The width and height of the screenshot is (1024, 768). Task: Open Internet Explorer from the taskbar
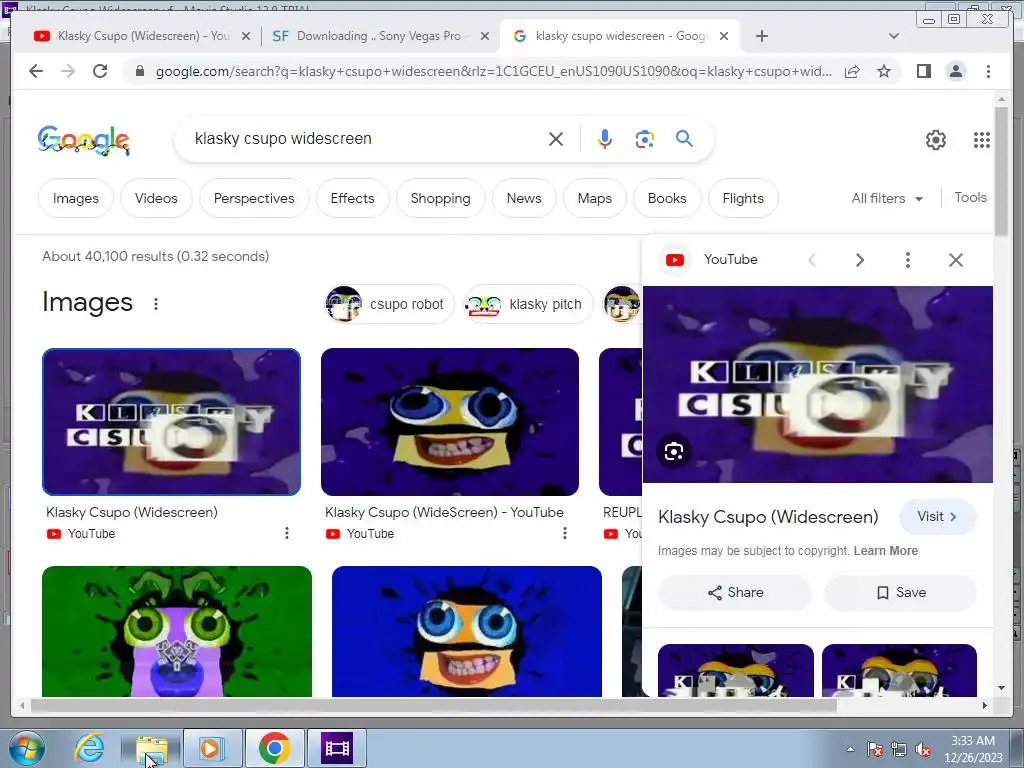coord(88,748)
